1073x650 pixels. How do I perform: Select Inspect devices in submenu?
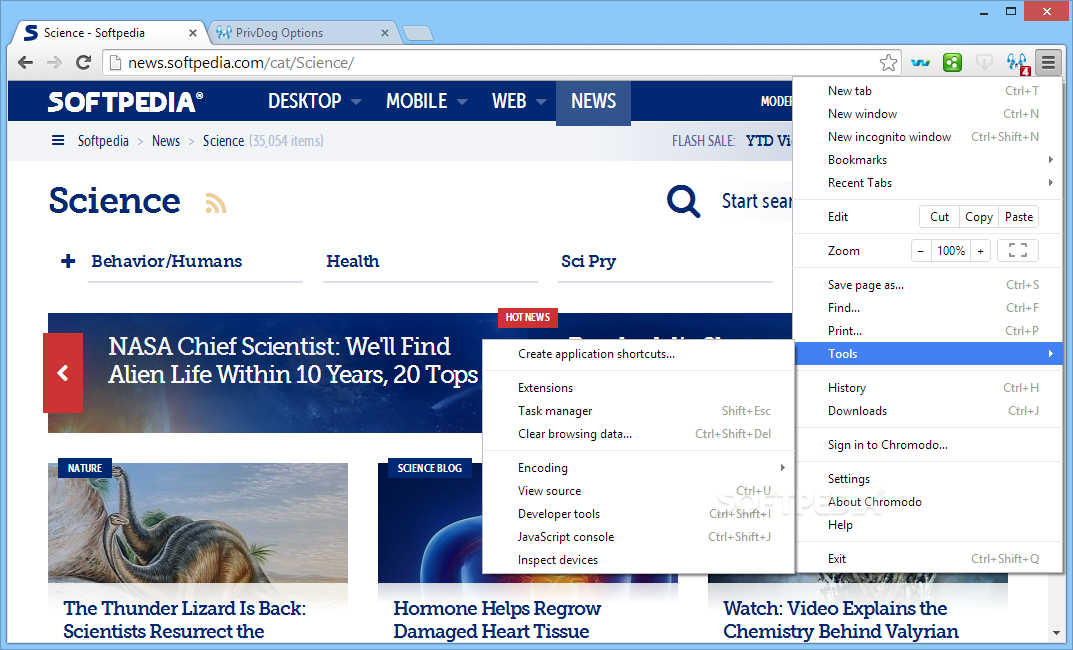tap(638, 560)
